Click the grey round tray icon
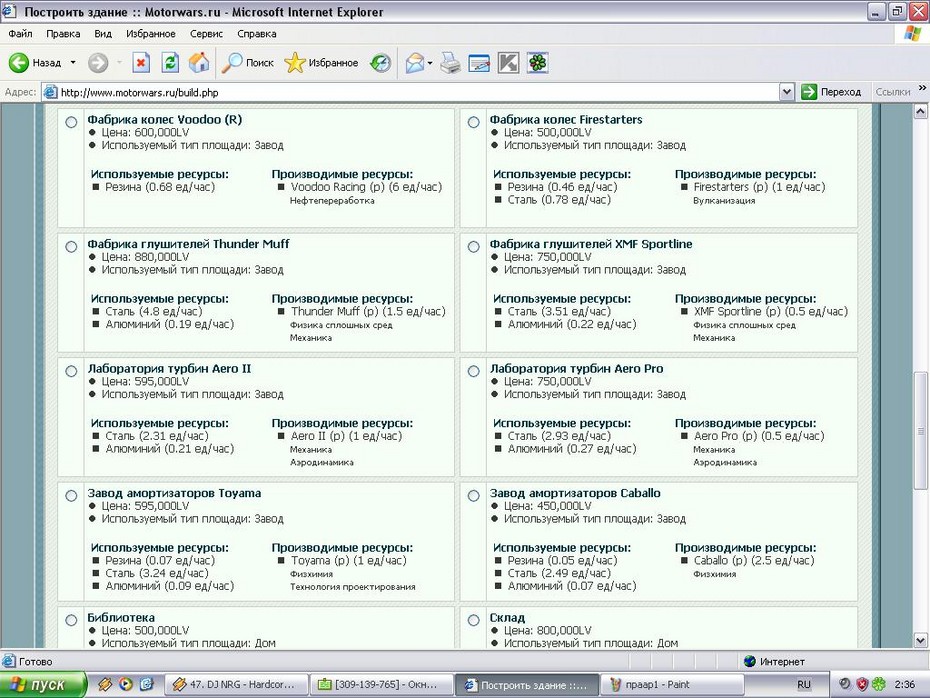Image resolution: width=930 pixels, height=698 pixels. point(845,684)
